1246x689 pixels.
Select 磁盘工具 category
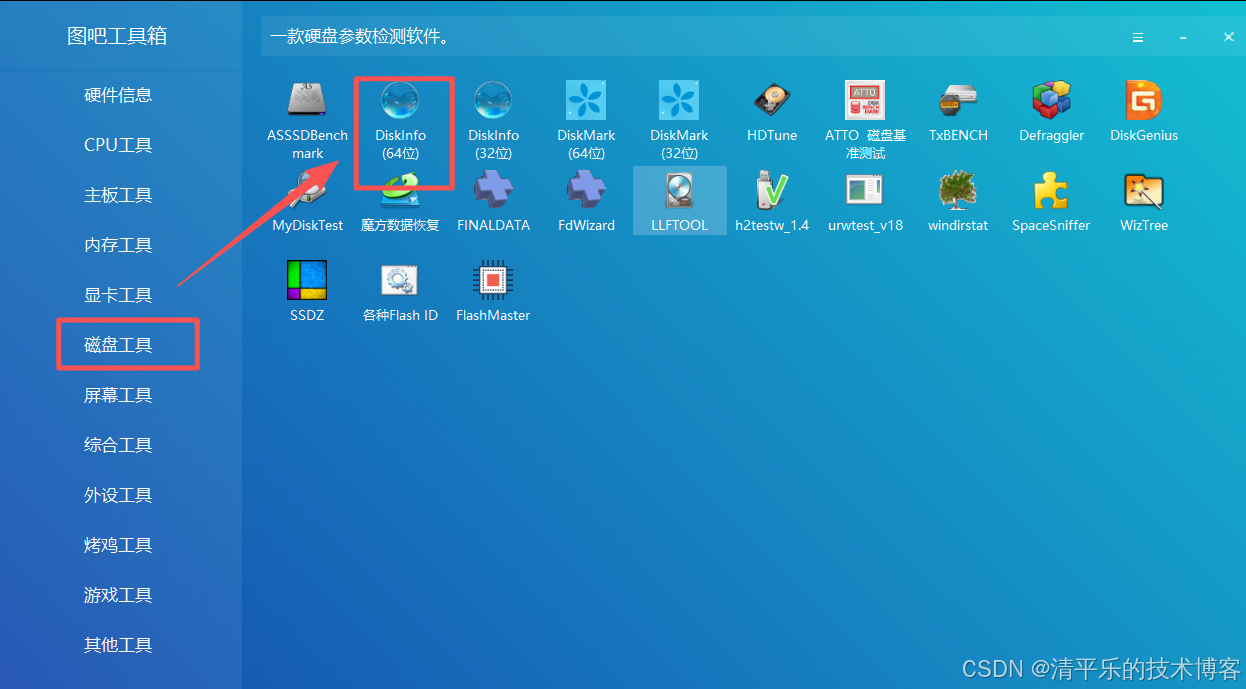click(118, 345)
